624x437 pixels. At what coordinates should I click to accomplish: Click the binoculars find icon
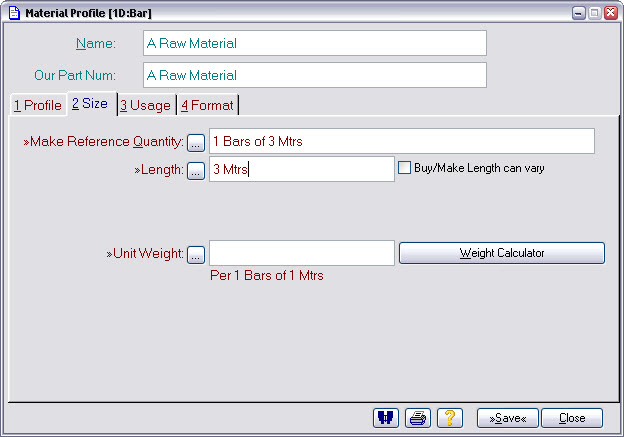click(x=386, y=418)
